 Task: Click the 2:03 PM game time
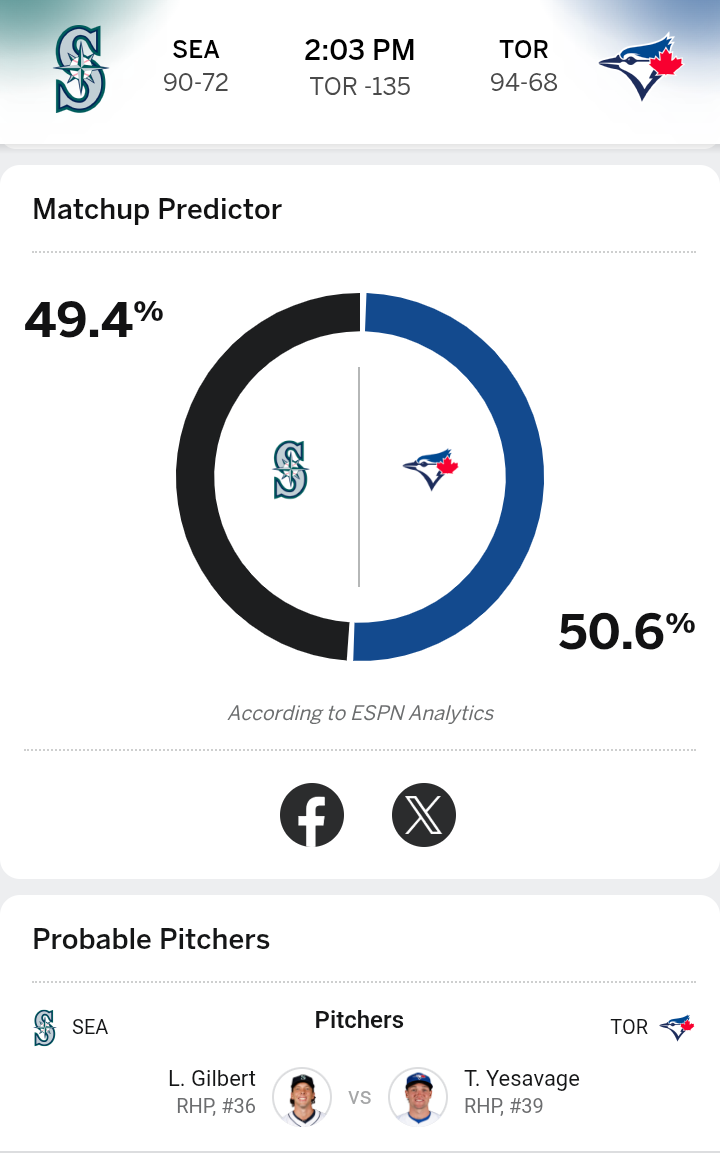point(360,50)
